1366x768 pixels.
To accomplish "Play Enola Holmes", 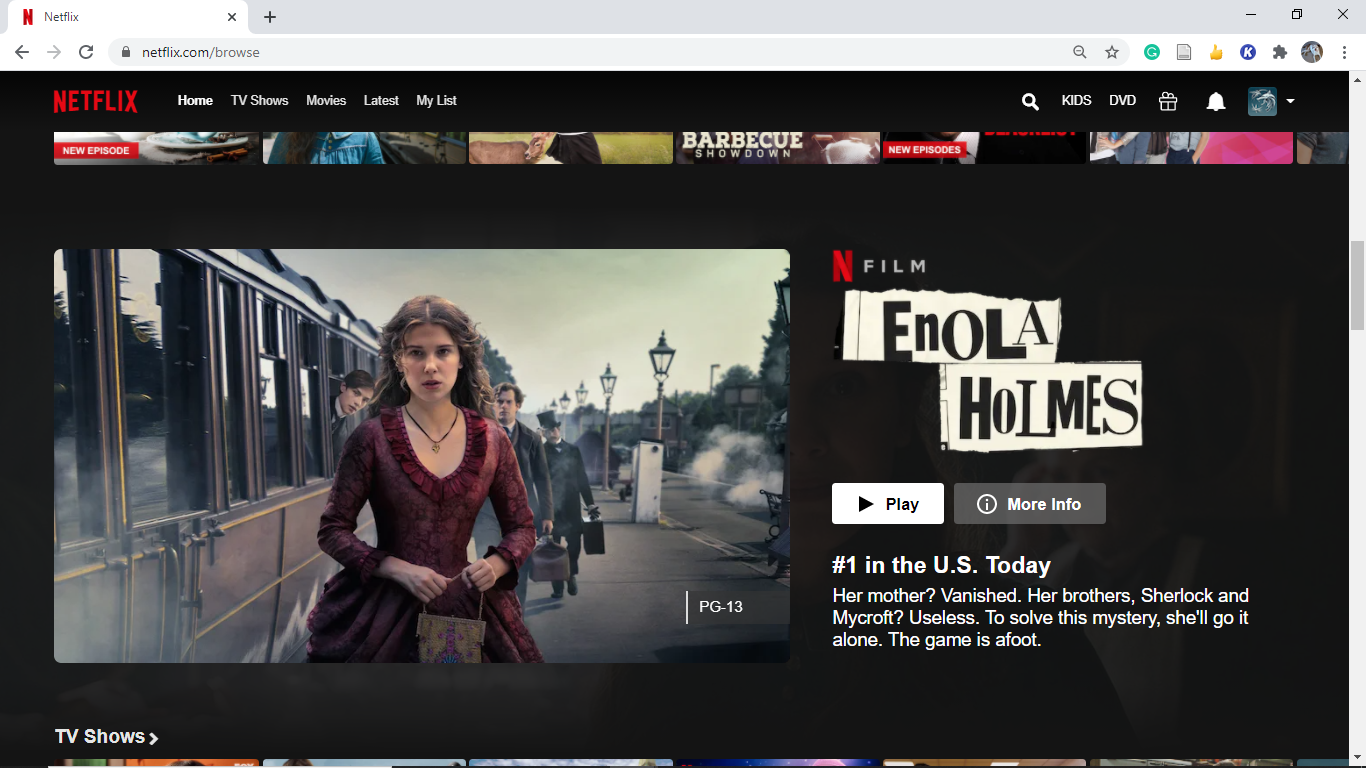I will tap(888, 504).
